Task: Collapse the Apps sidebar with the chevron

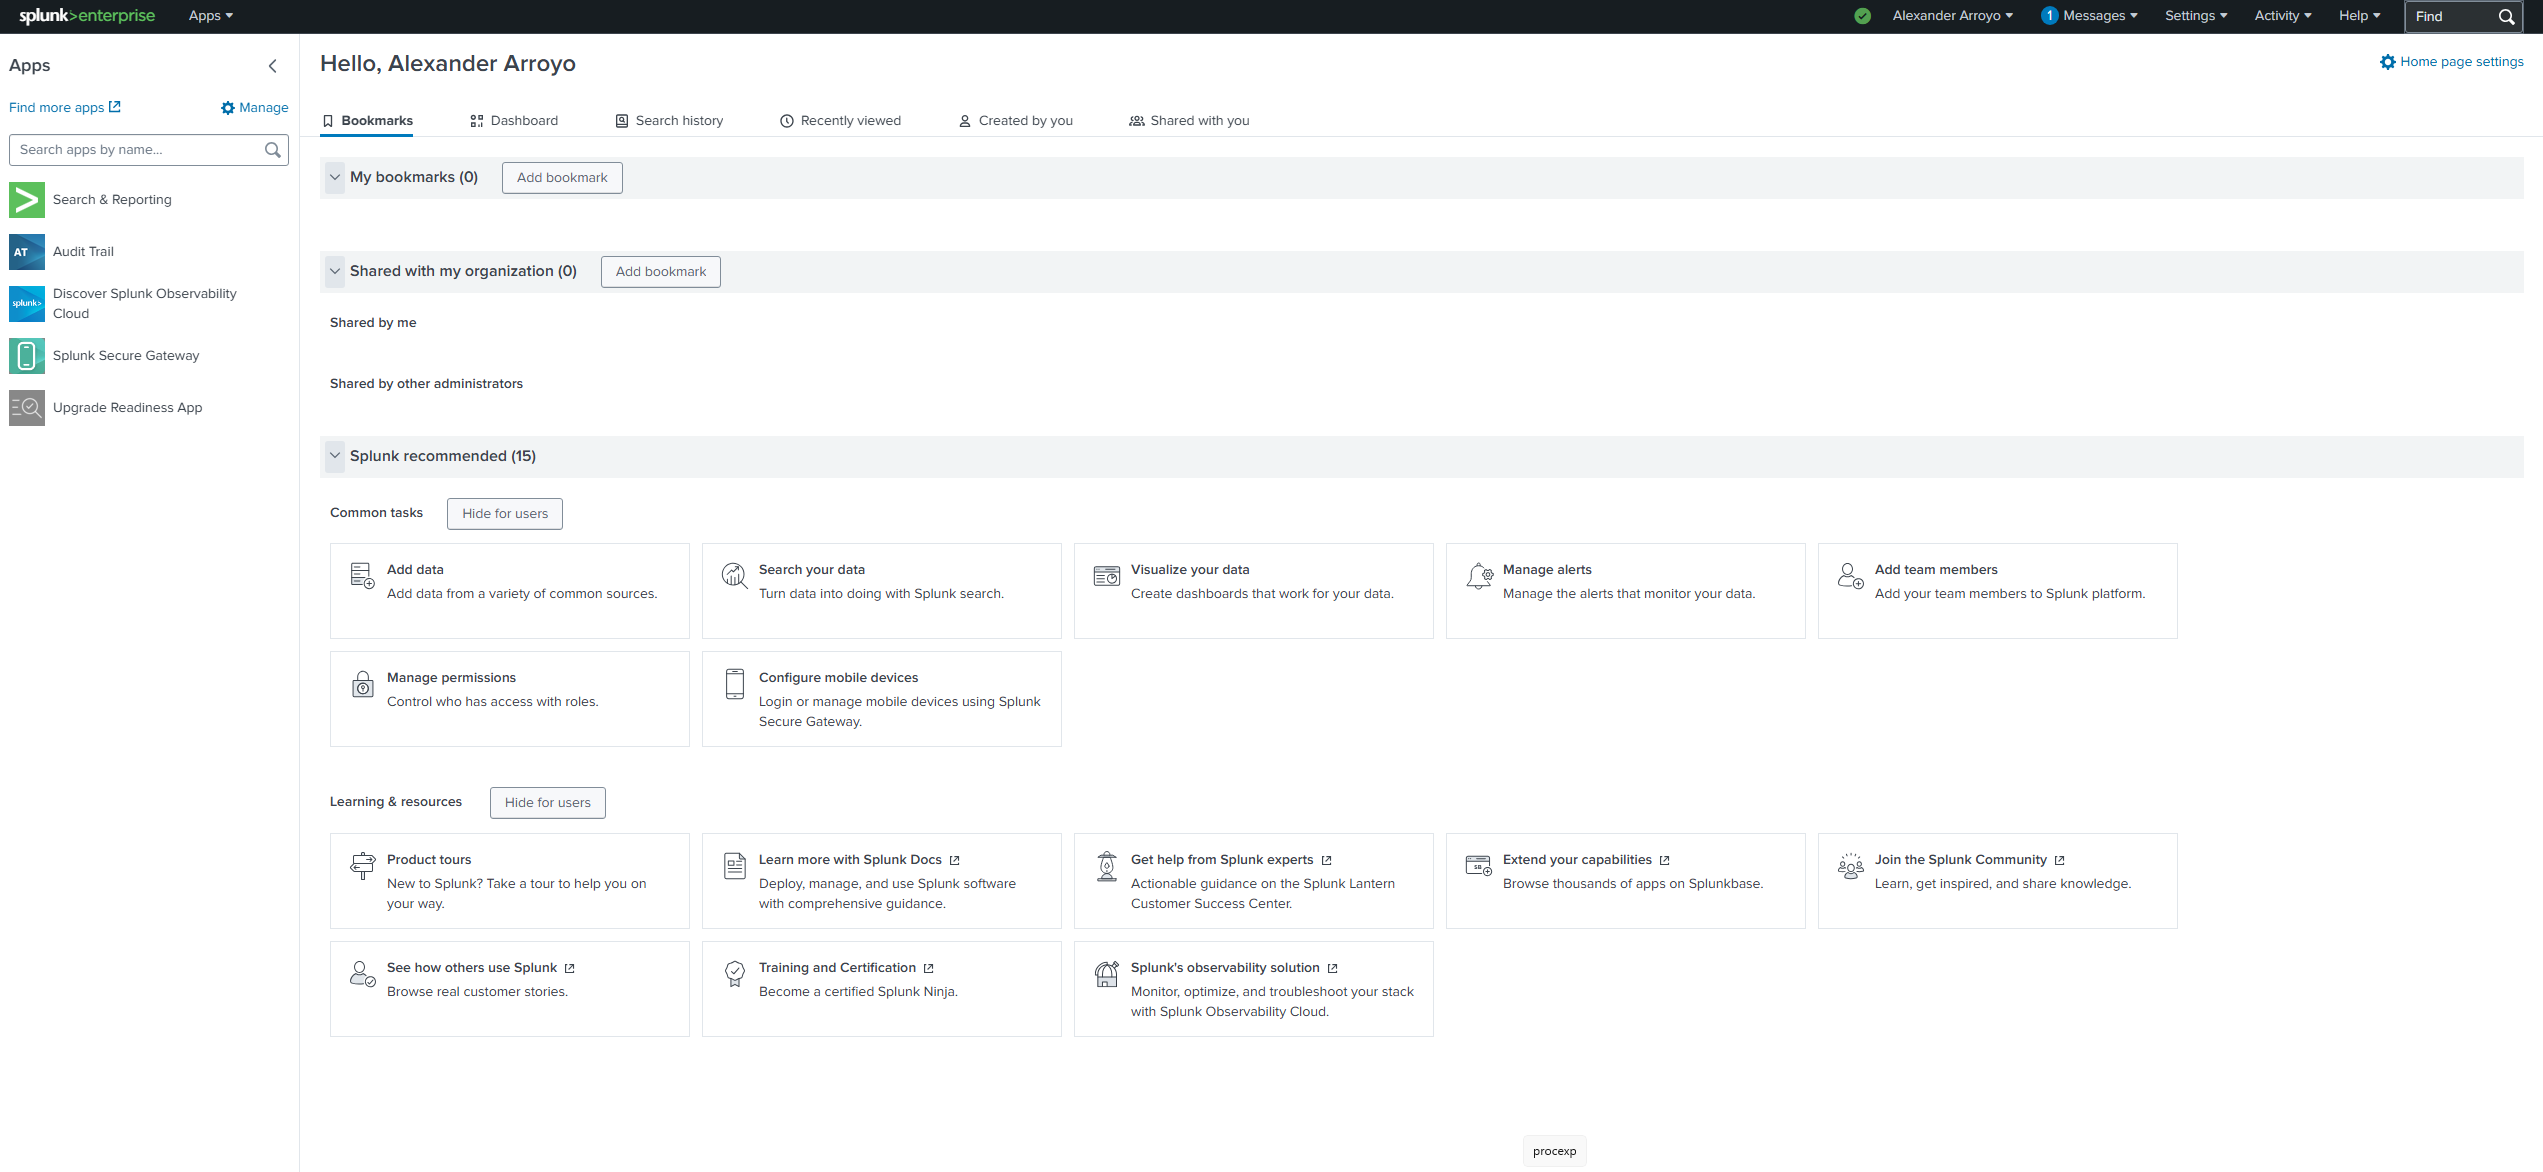Action: [x=272, y=66]
